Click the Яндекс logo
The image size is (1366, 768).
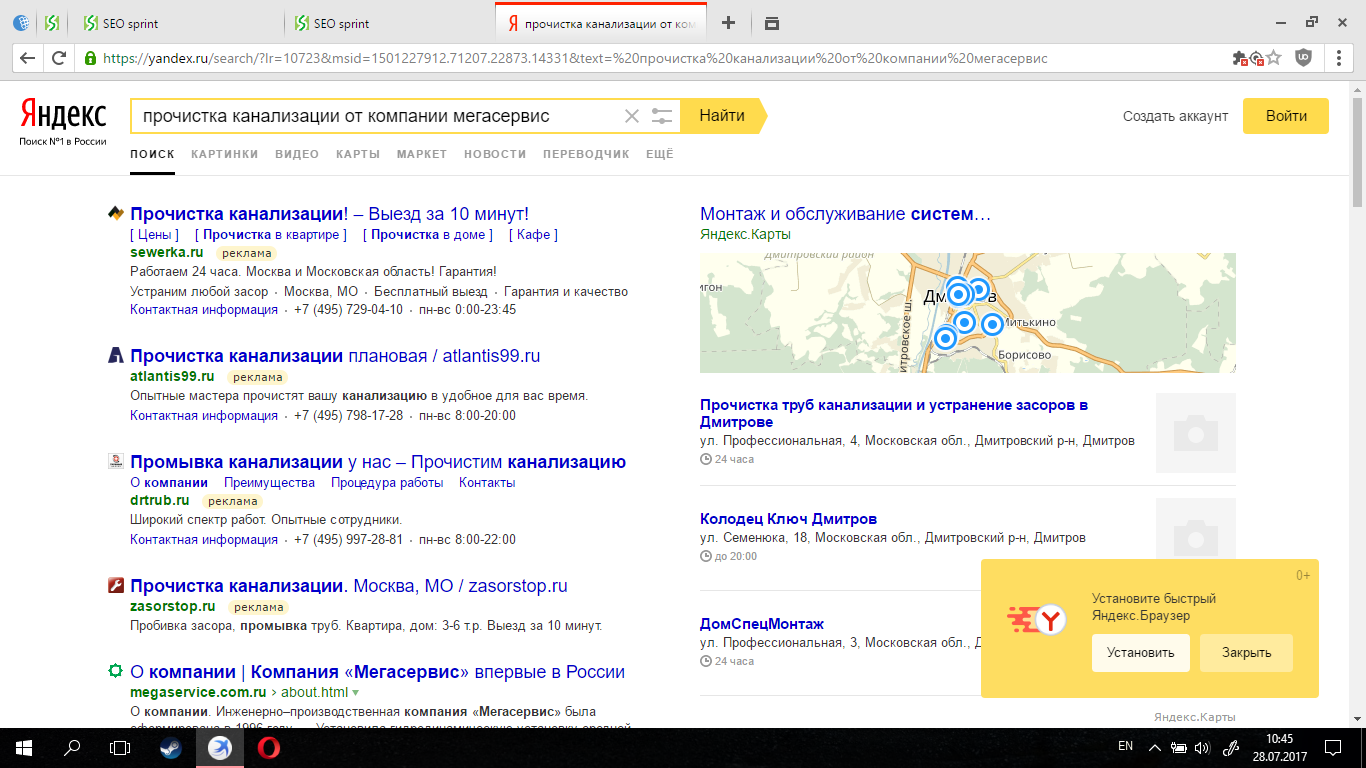point(63,115)
